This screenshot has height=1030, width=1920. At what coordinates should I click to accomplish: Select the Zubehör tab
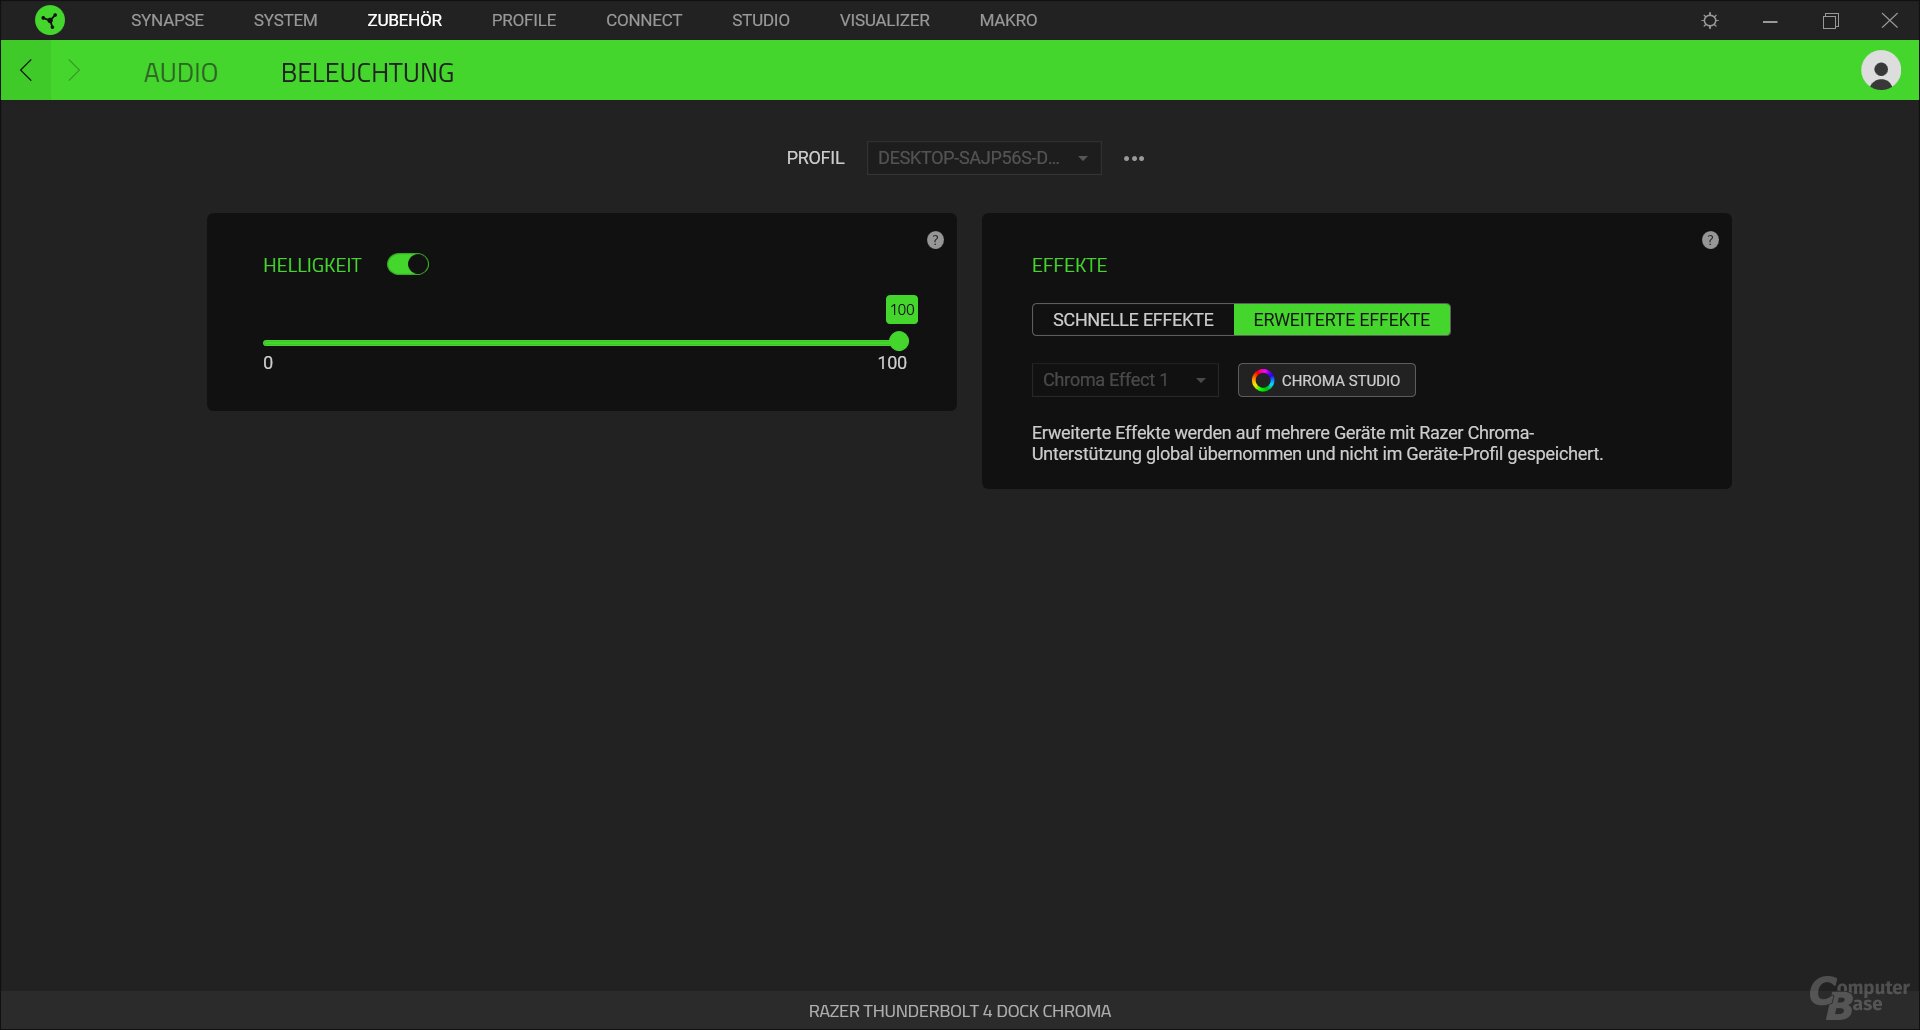404,20
